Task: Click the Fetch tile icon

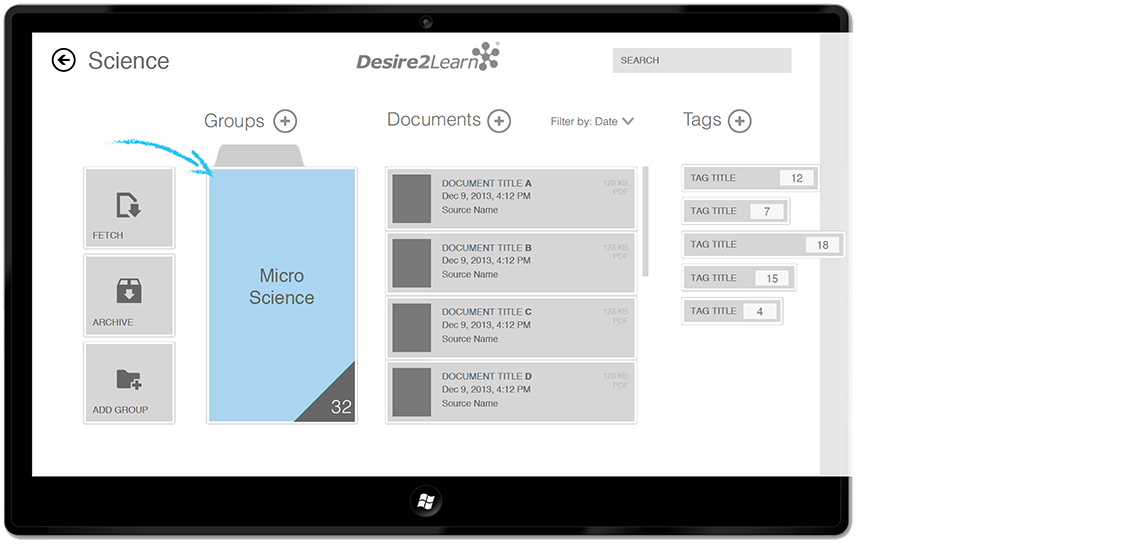Action: 129,205
